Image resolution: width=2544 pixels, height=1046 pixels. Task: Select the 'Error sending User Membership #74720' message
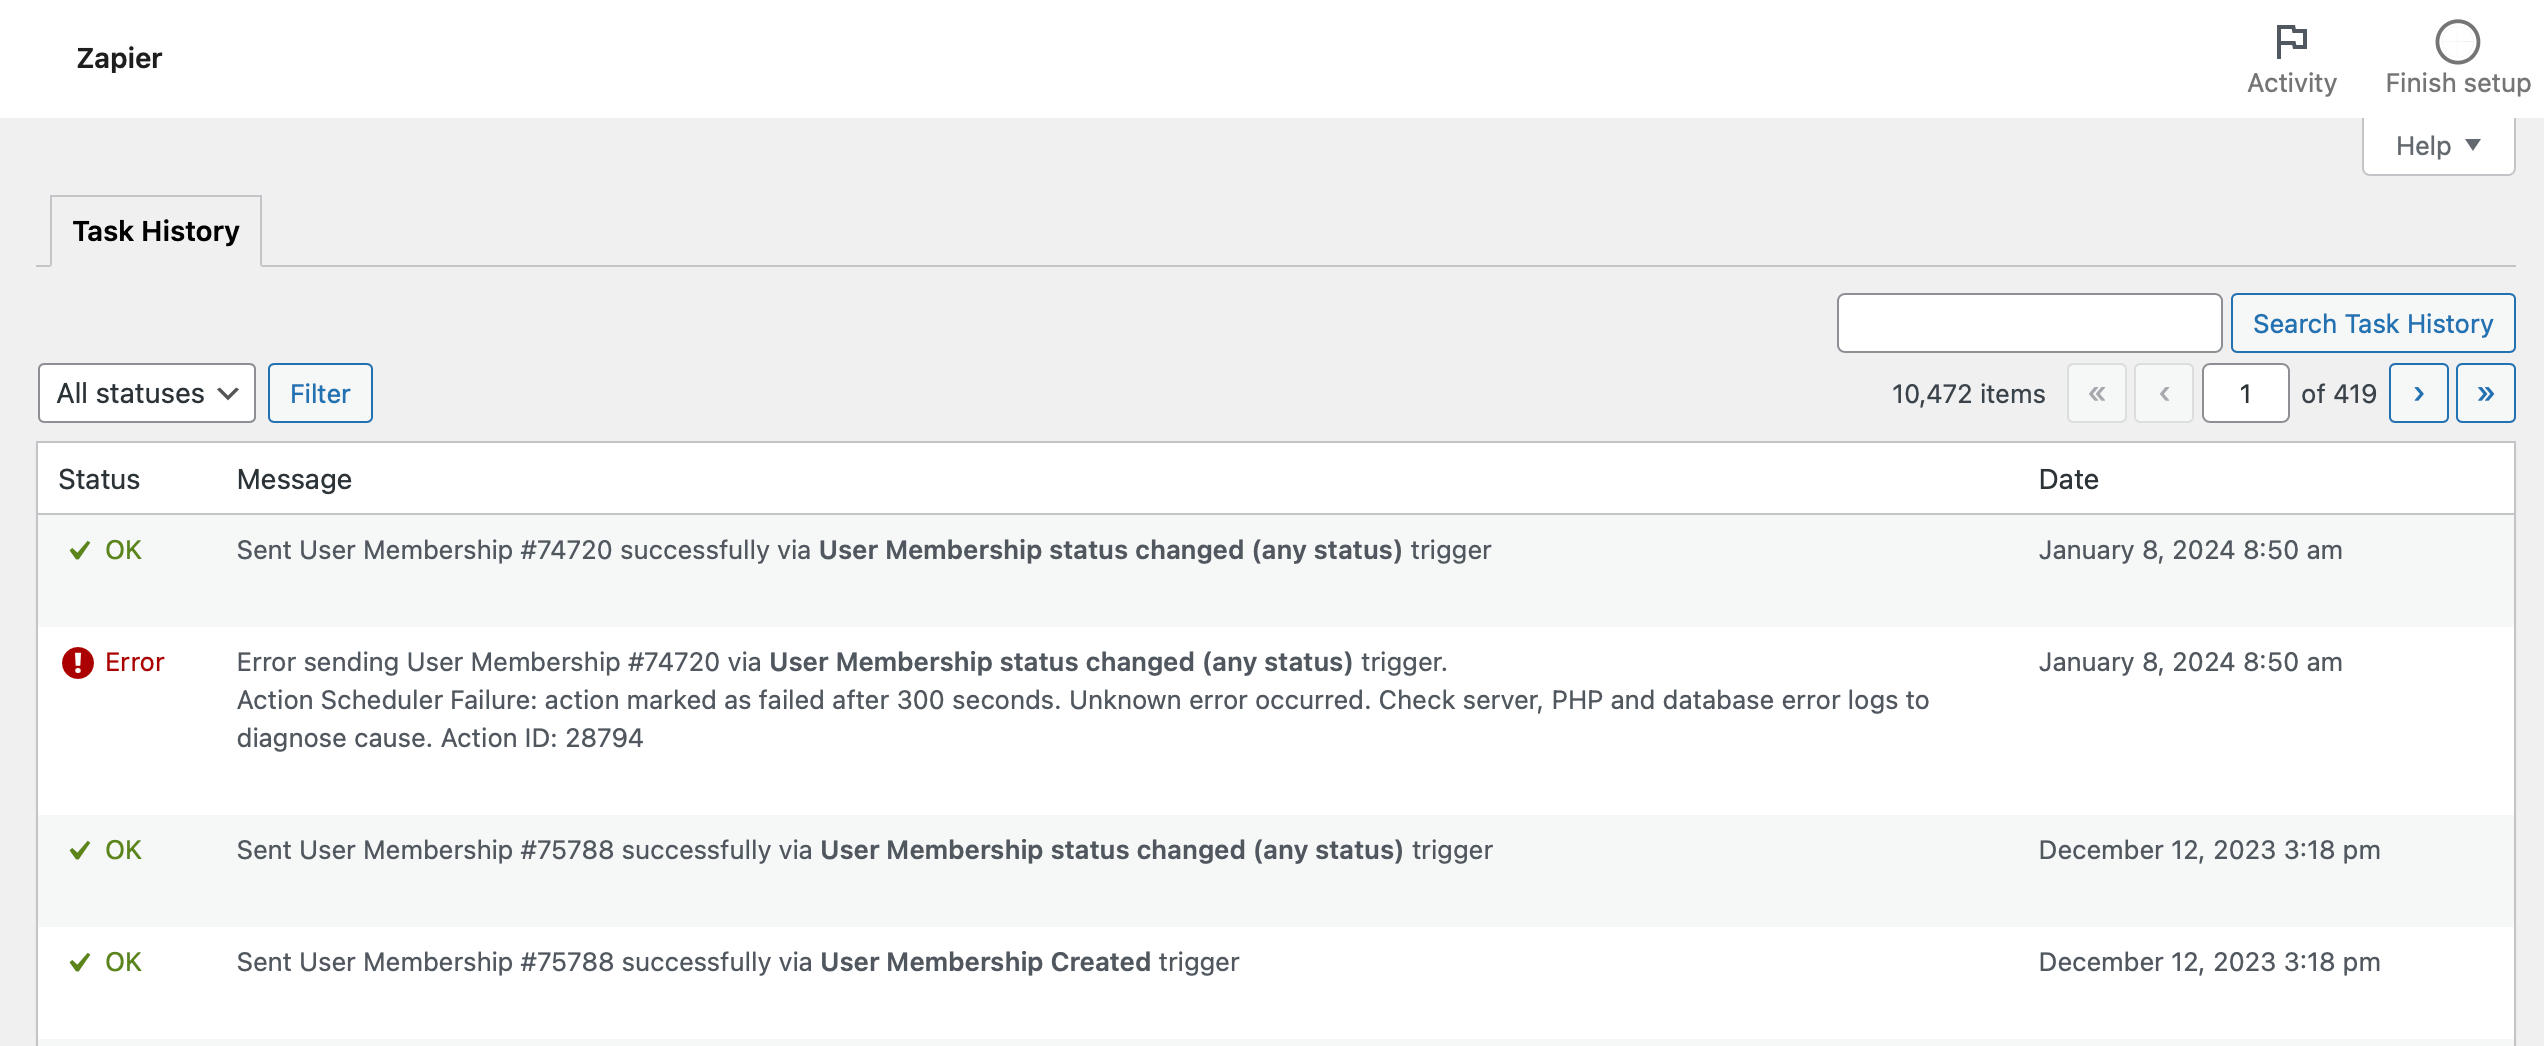(842, 662)
